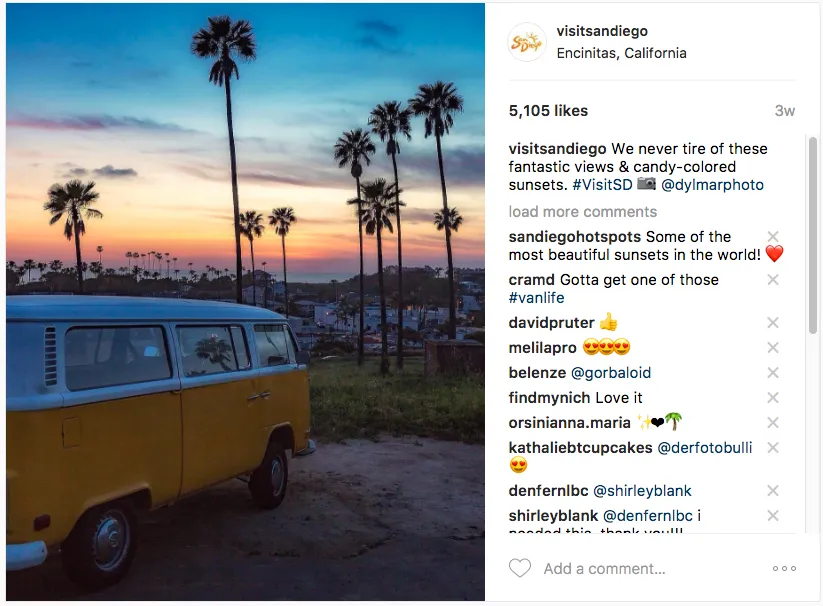The height and width of the screenshot is (606, 823).
Task: Remove findmynich's "Love it" comment
Action: [773, 398]
